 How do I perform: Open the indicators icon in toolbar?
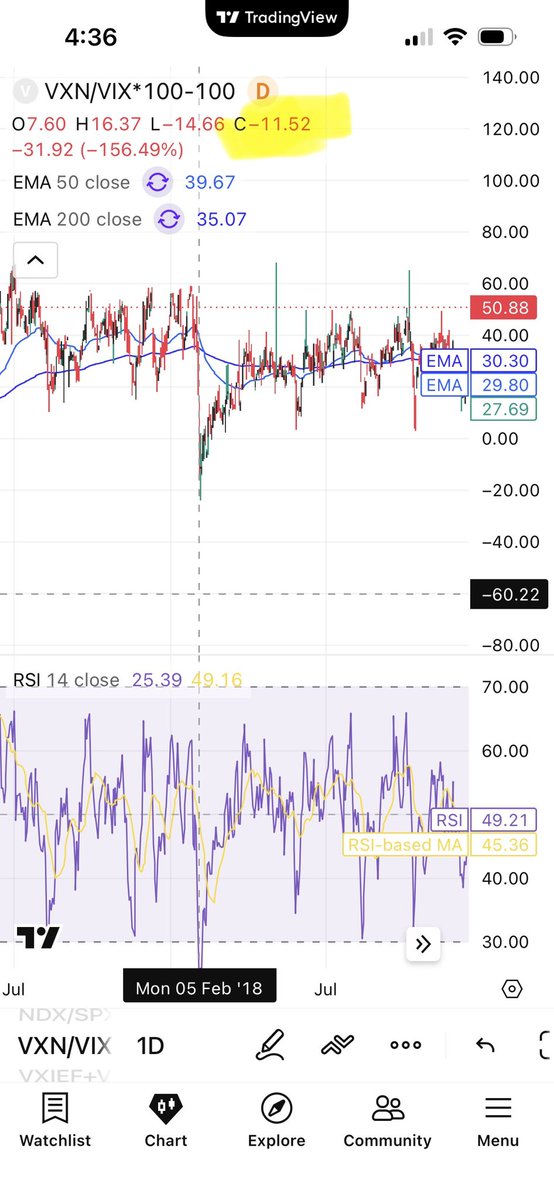(337, 1046)
